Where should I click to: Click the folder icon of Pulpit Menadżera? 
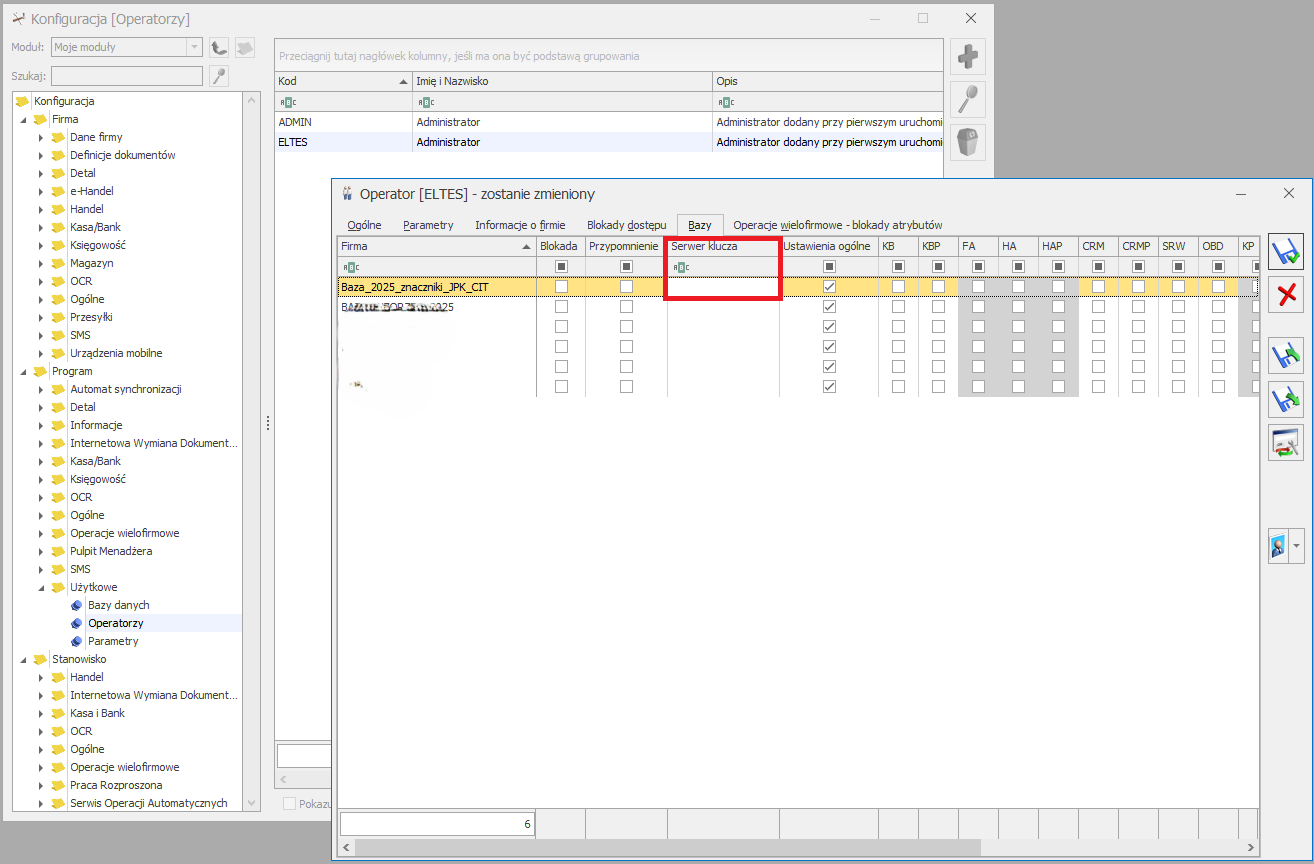(x=58, y=551)
